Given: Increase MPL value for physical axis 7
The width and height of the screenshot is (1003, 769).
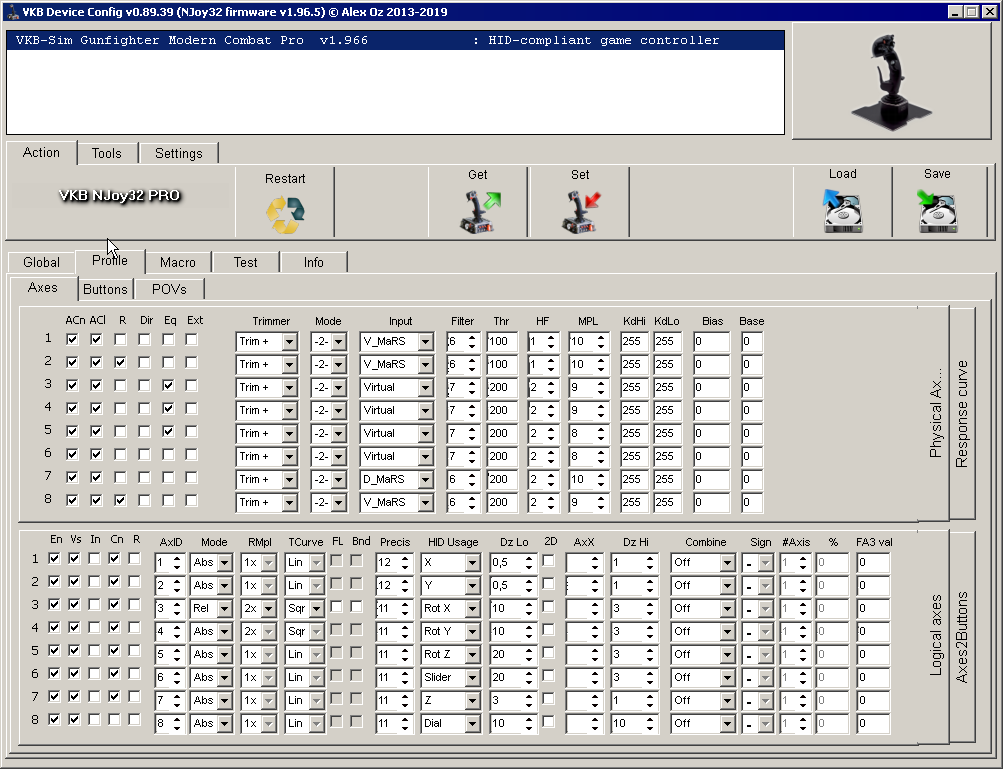Looking at the screenshot, I should click(601, 476).
